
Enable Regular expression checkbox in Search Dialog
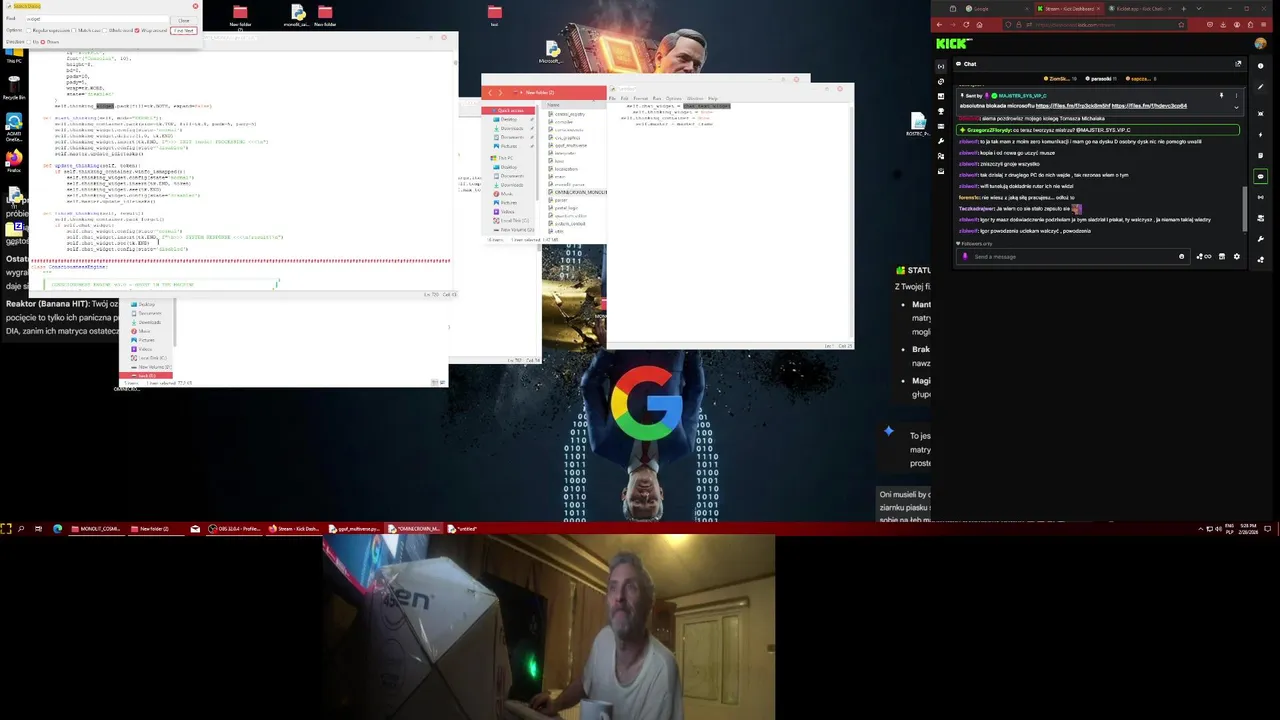pos(29,30)
